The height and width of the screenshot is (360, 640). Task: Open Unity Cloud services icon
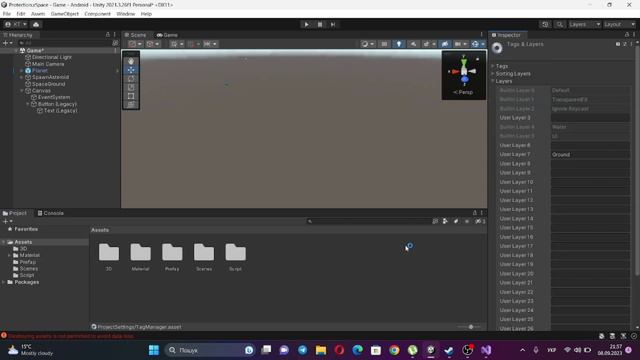click(36, 24)
